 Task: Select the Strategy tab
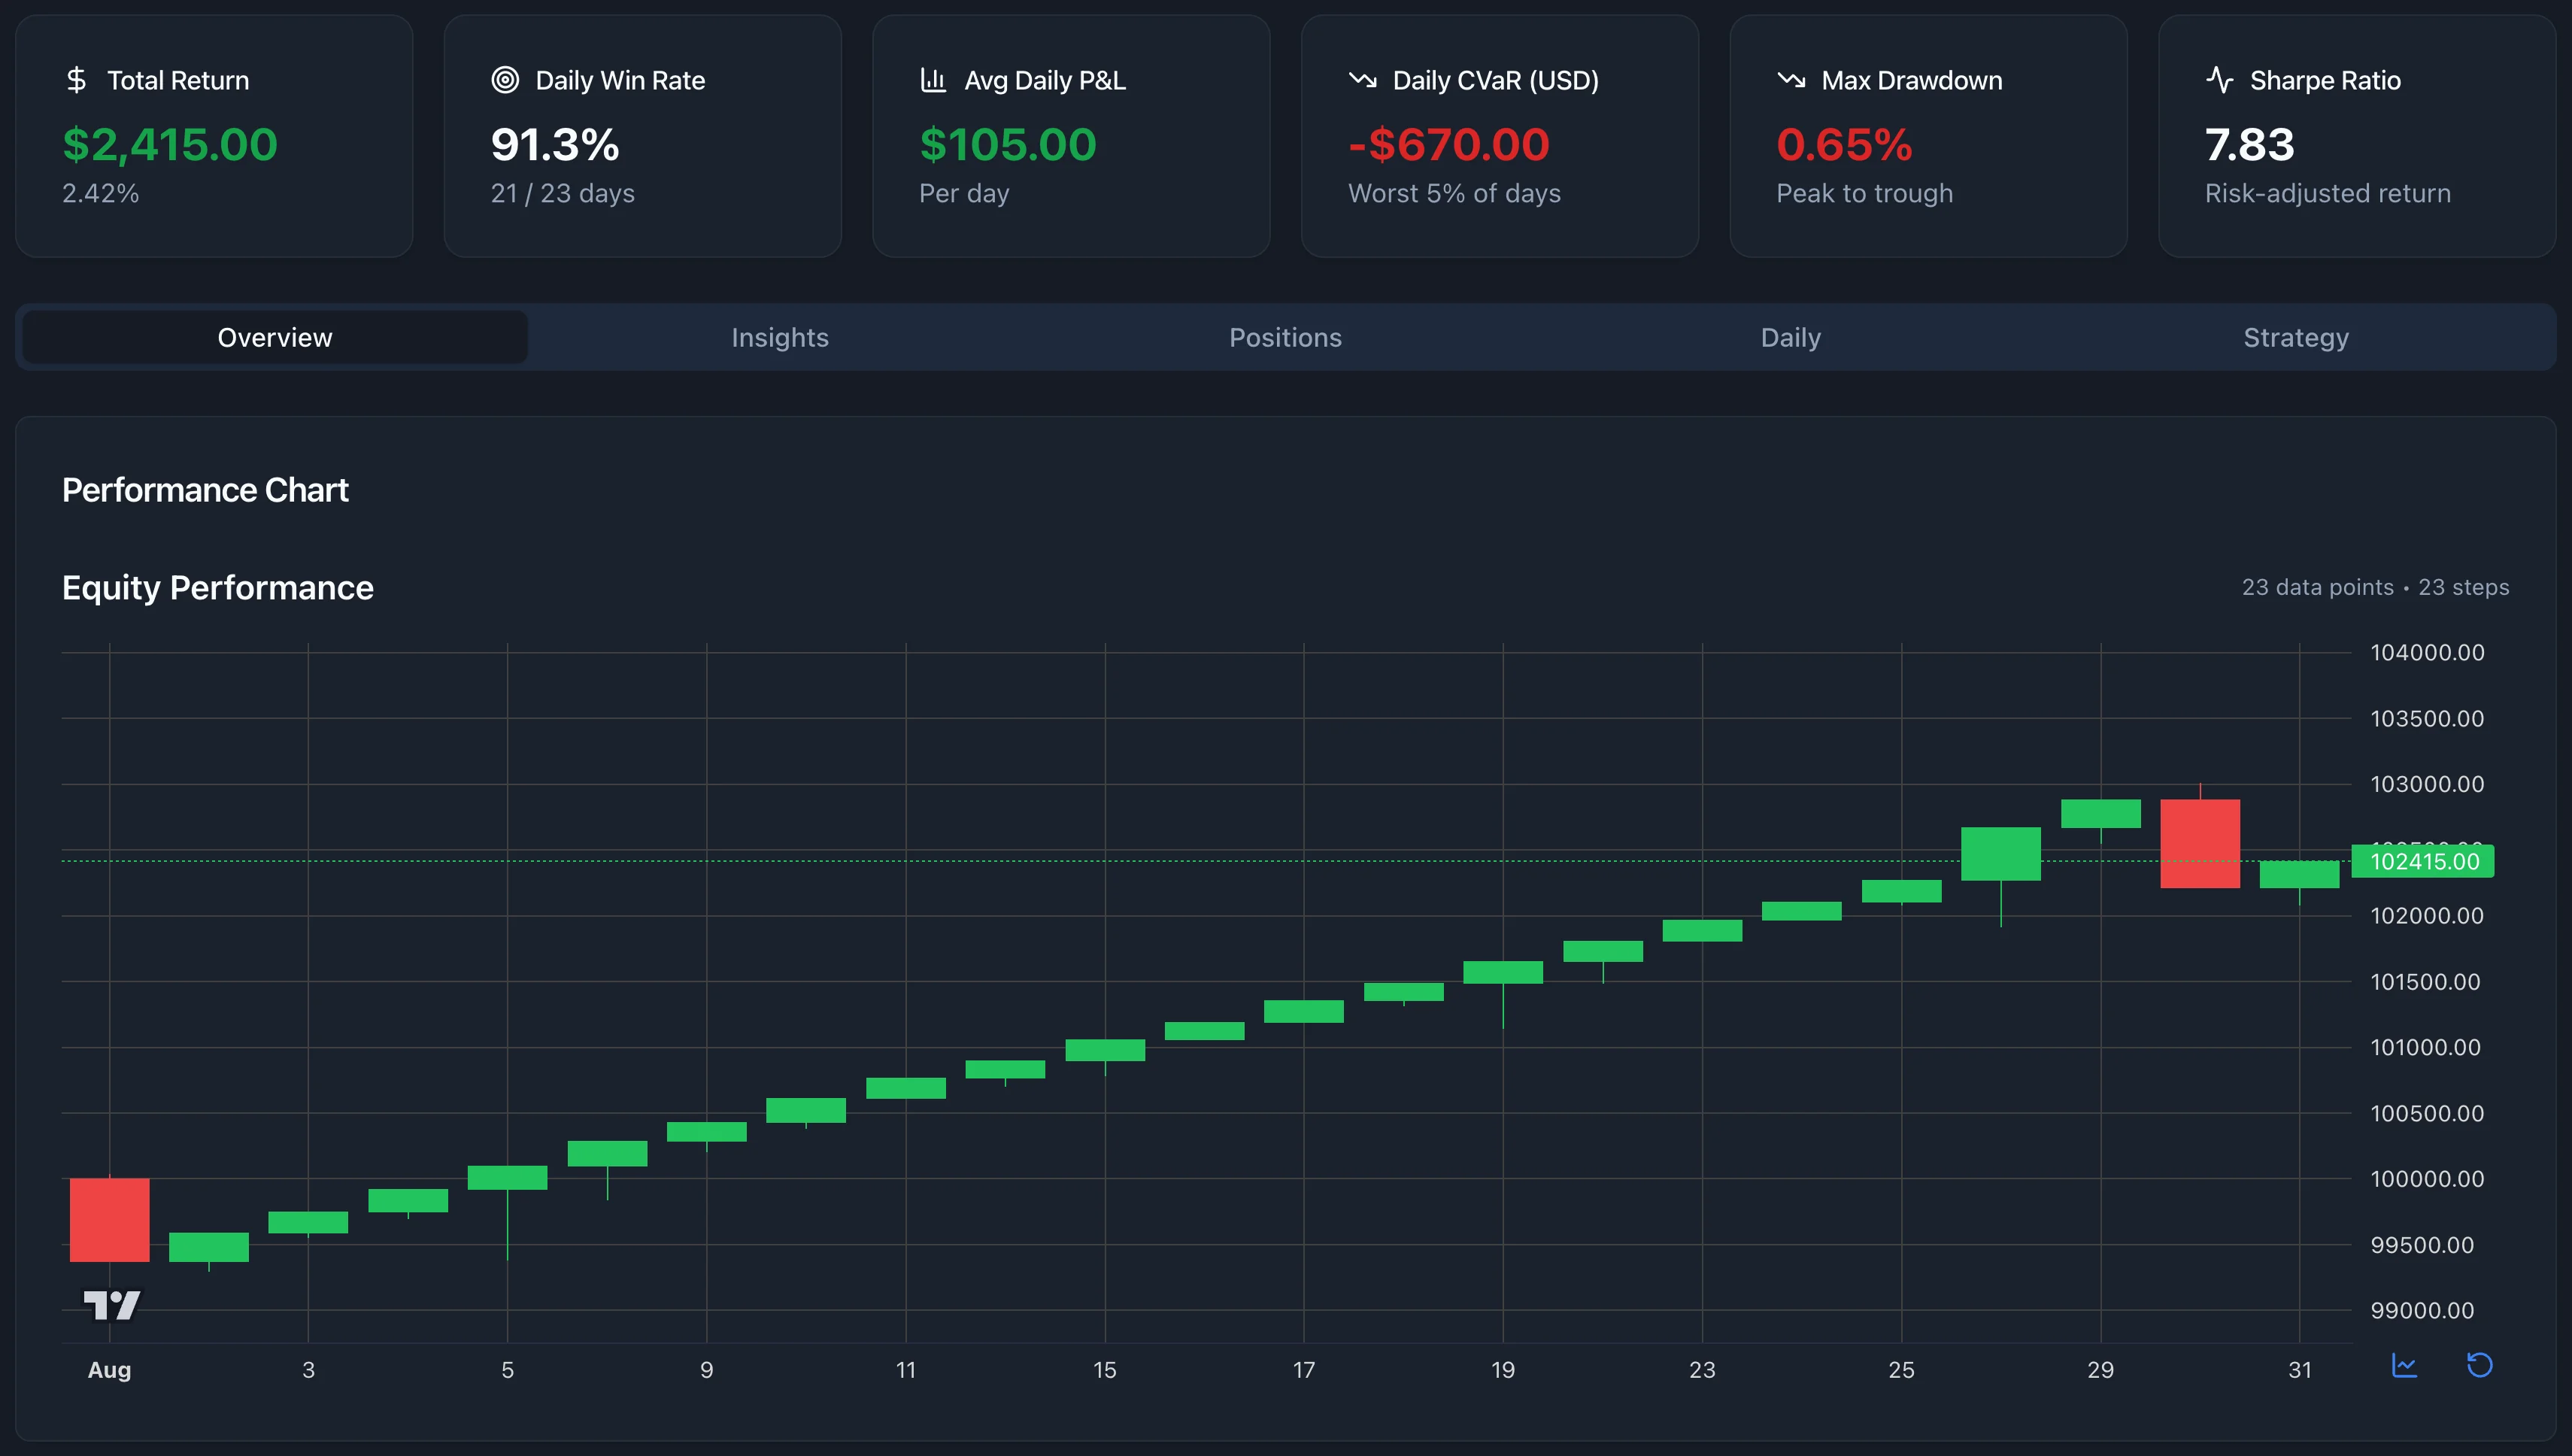pyautogui.click(x=2295, y=338)
